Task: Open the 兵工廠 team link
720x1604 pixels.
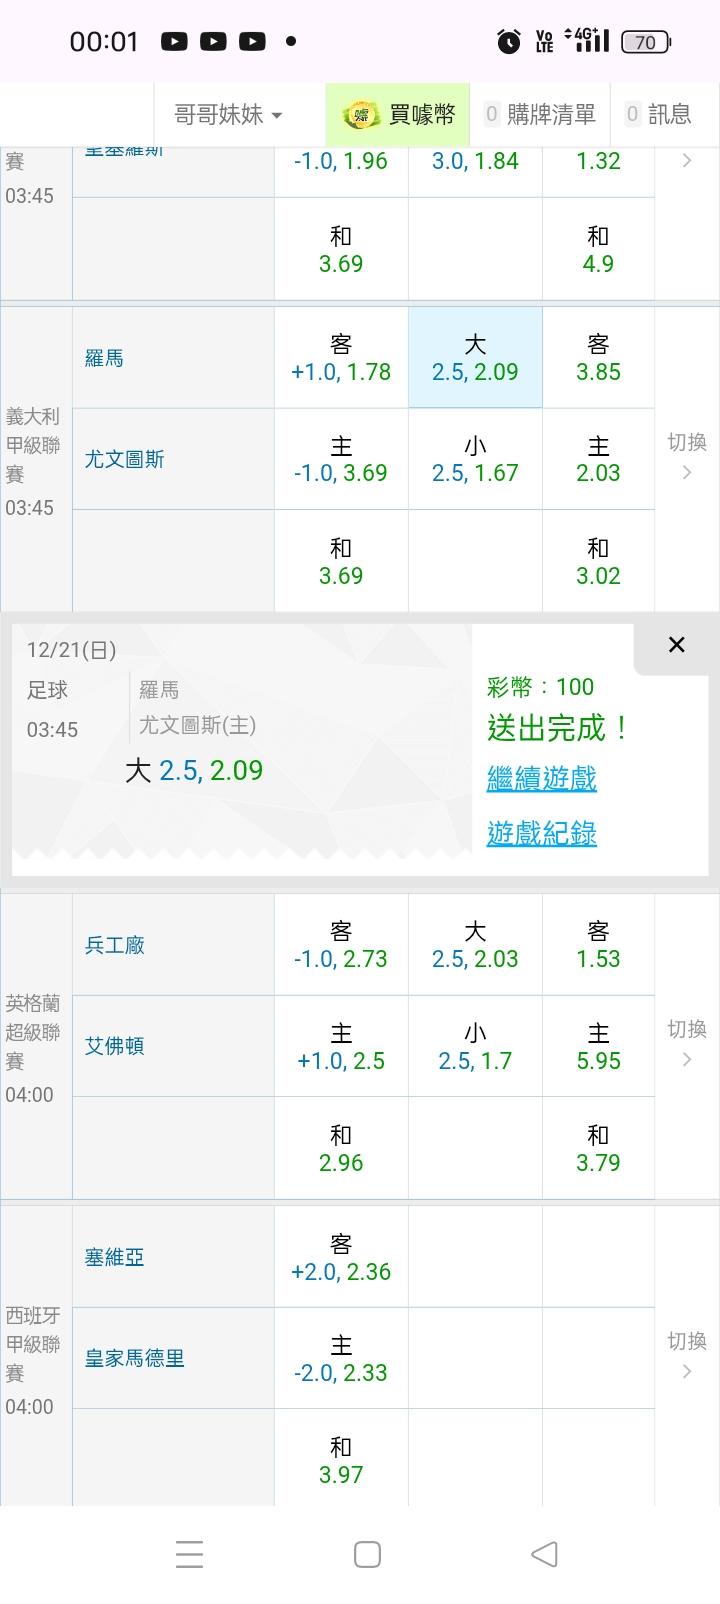Action: (x=115, y=945)
